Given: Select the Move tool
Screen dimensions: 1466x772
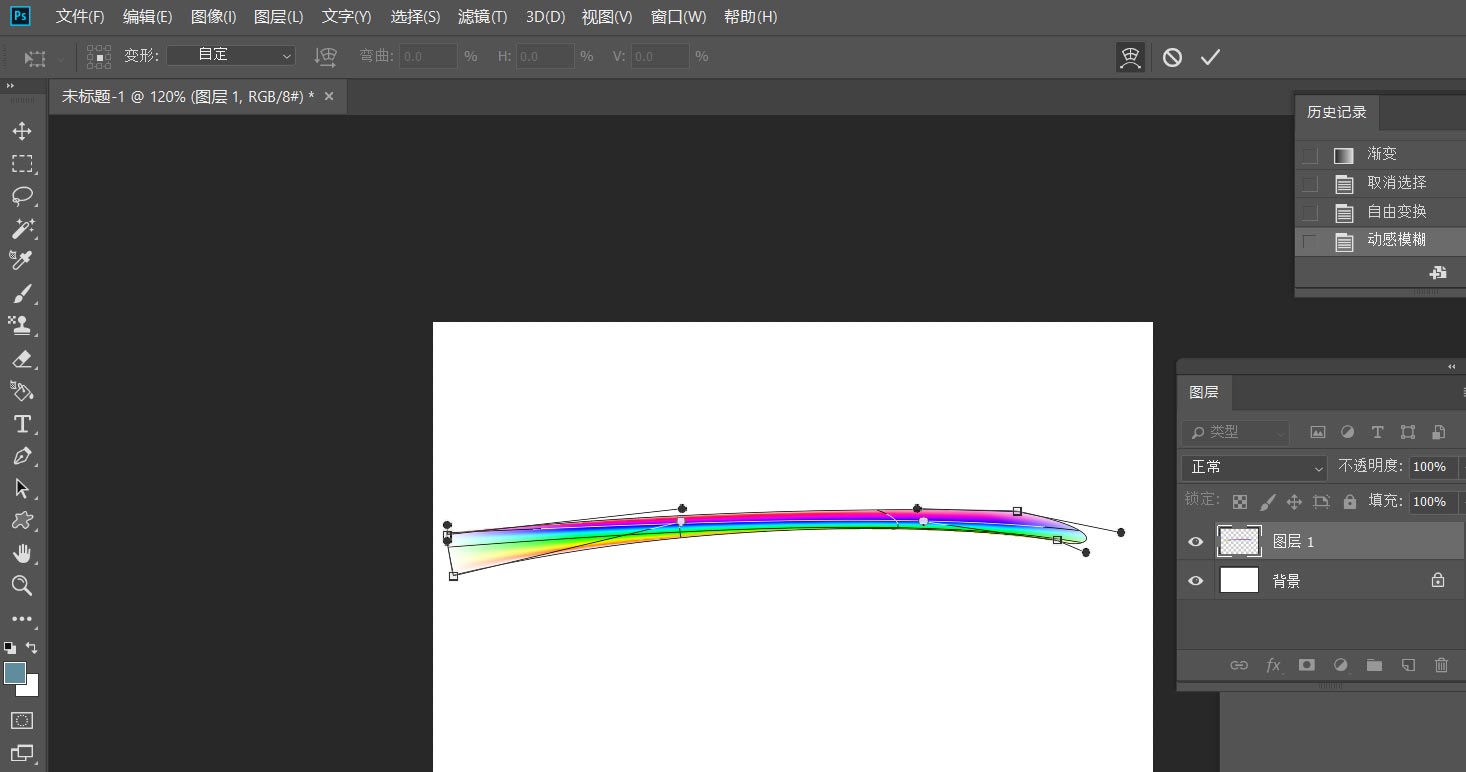Looking at the screenshot, I should 22,131.
